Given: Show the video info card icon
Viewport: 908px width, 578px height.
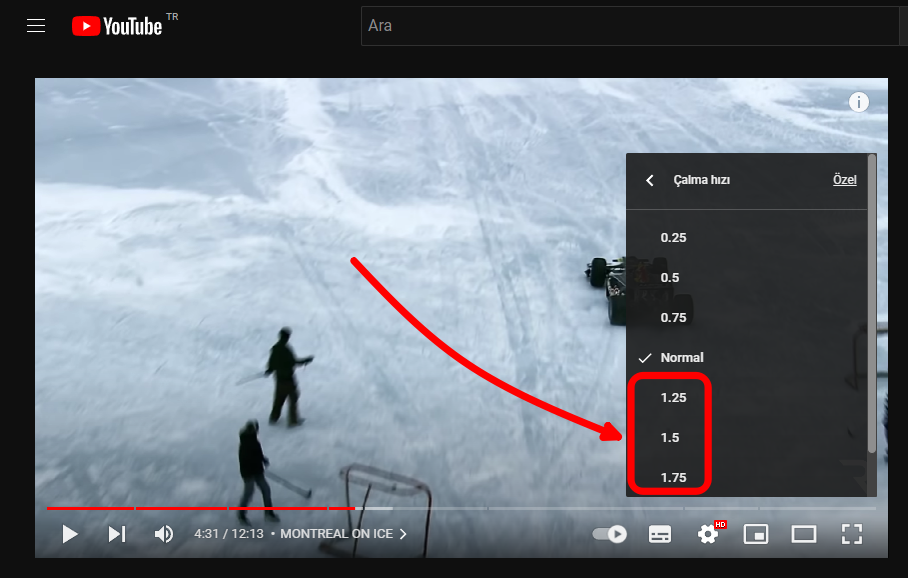Looking at the screenshot, I should (859, 102).
